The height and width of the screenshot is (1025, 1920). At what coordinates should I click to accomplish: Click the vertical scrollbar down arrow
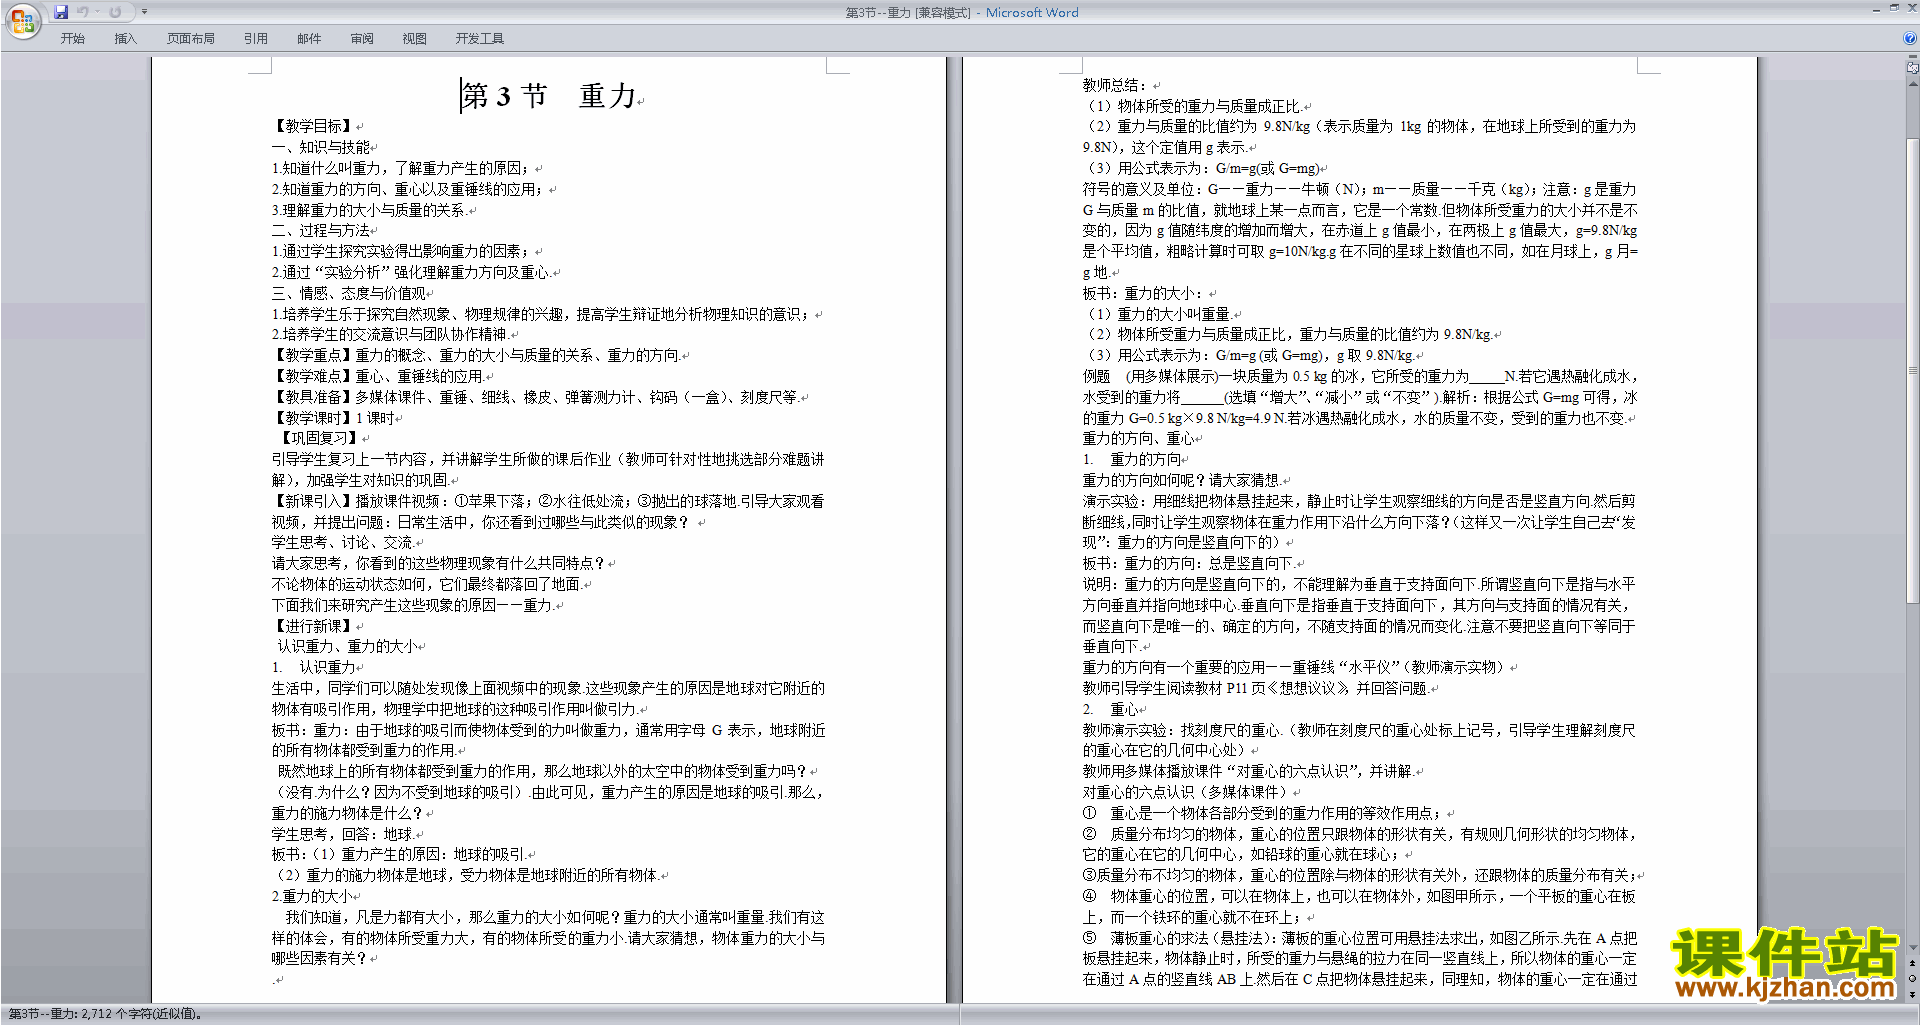1913,948
